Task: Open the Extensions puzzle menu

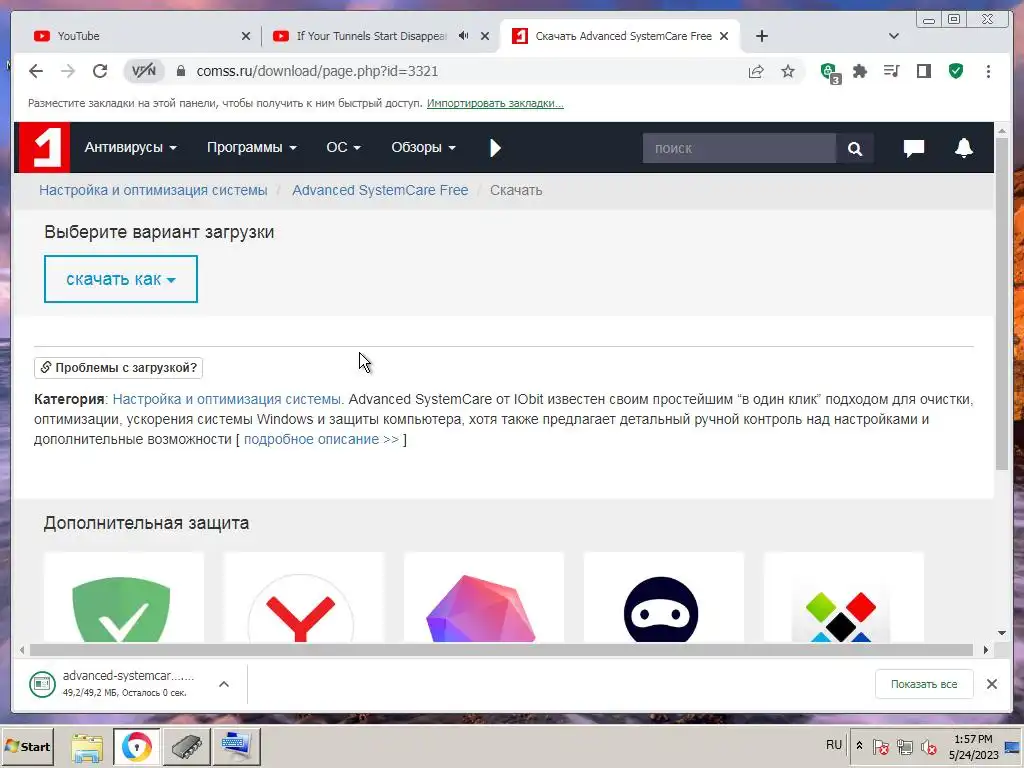Action: coord(860,71)
